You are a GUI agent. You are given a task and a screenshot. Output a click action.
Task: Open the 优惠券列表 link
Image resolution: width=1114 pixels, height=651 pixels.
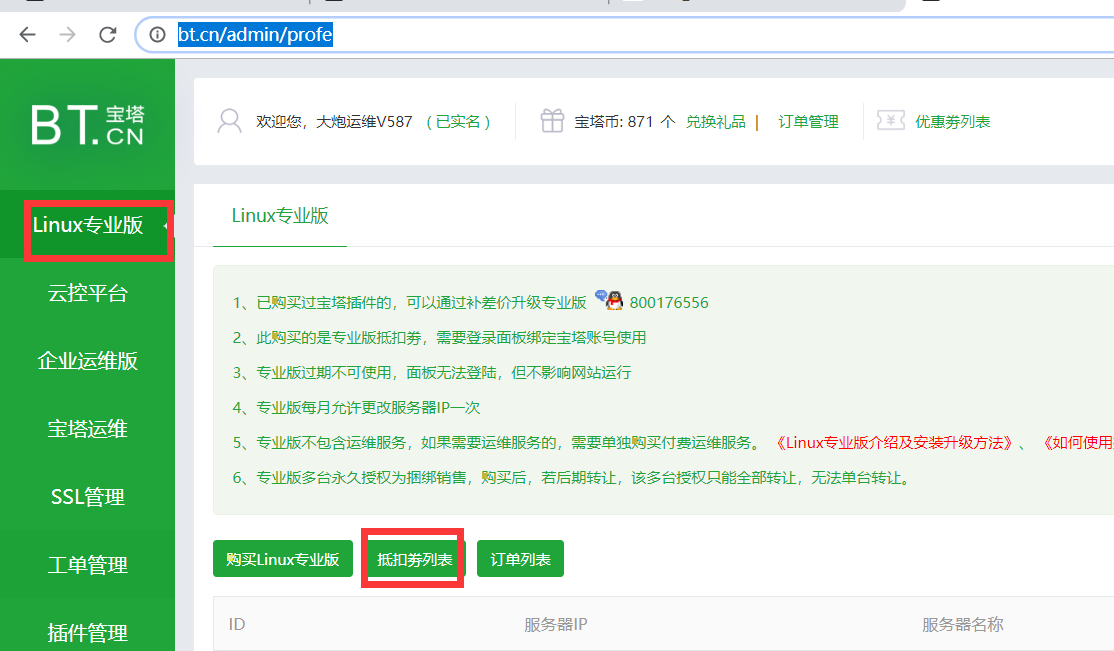pos(952,122)
